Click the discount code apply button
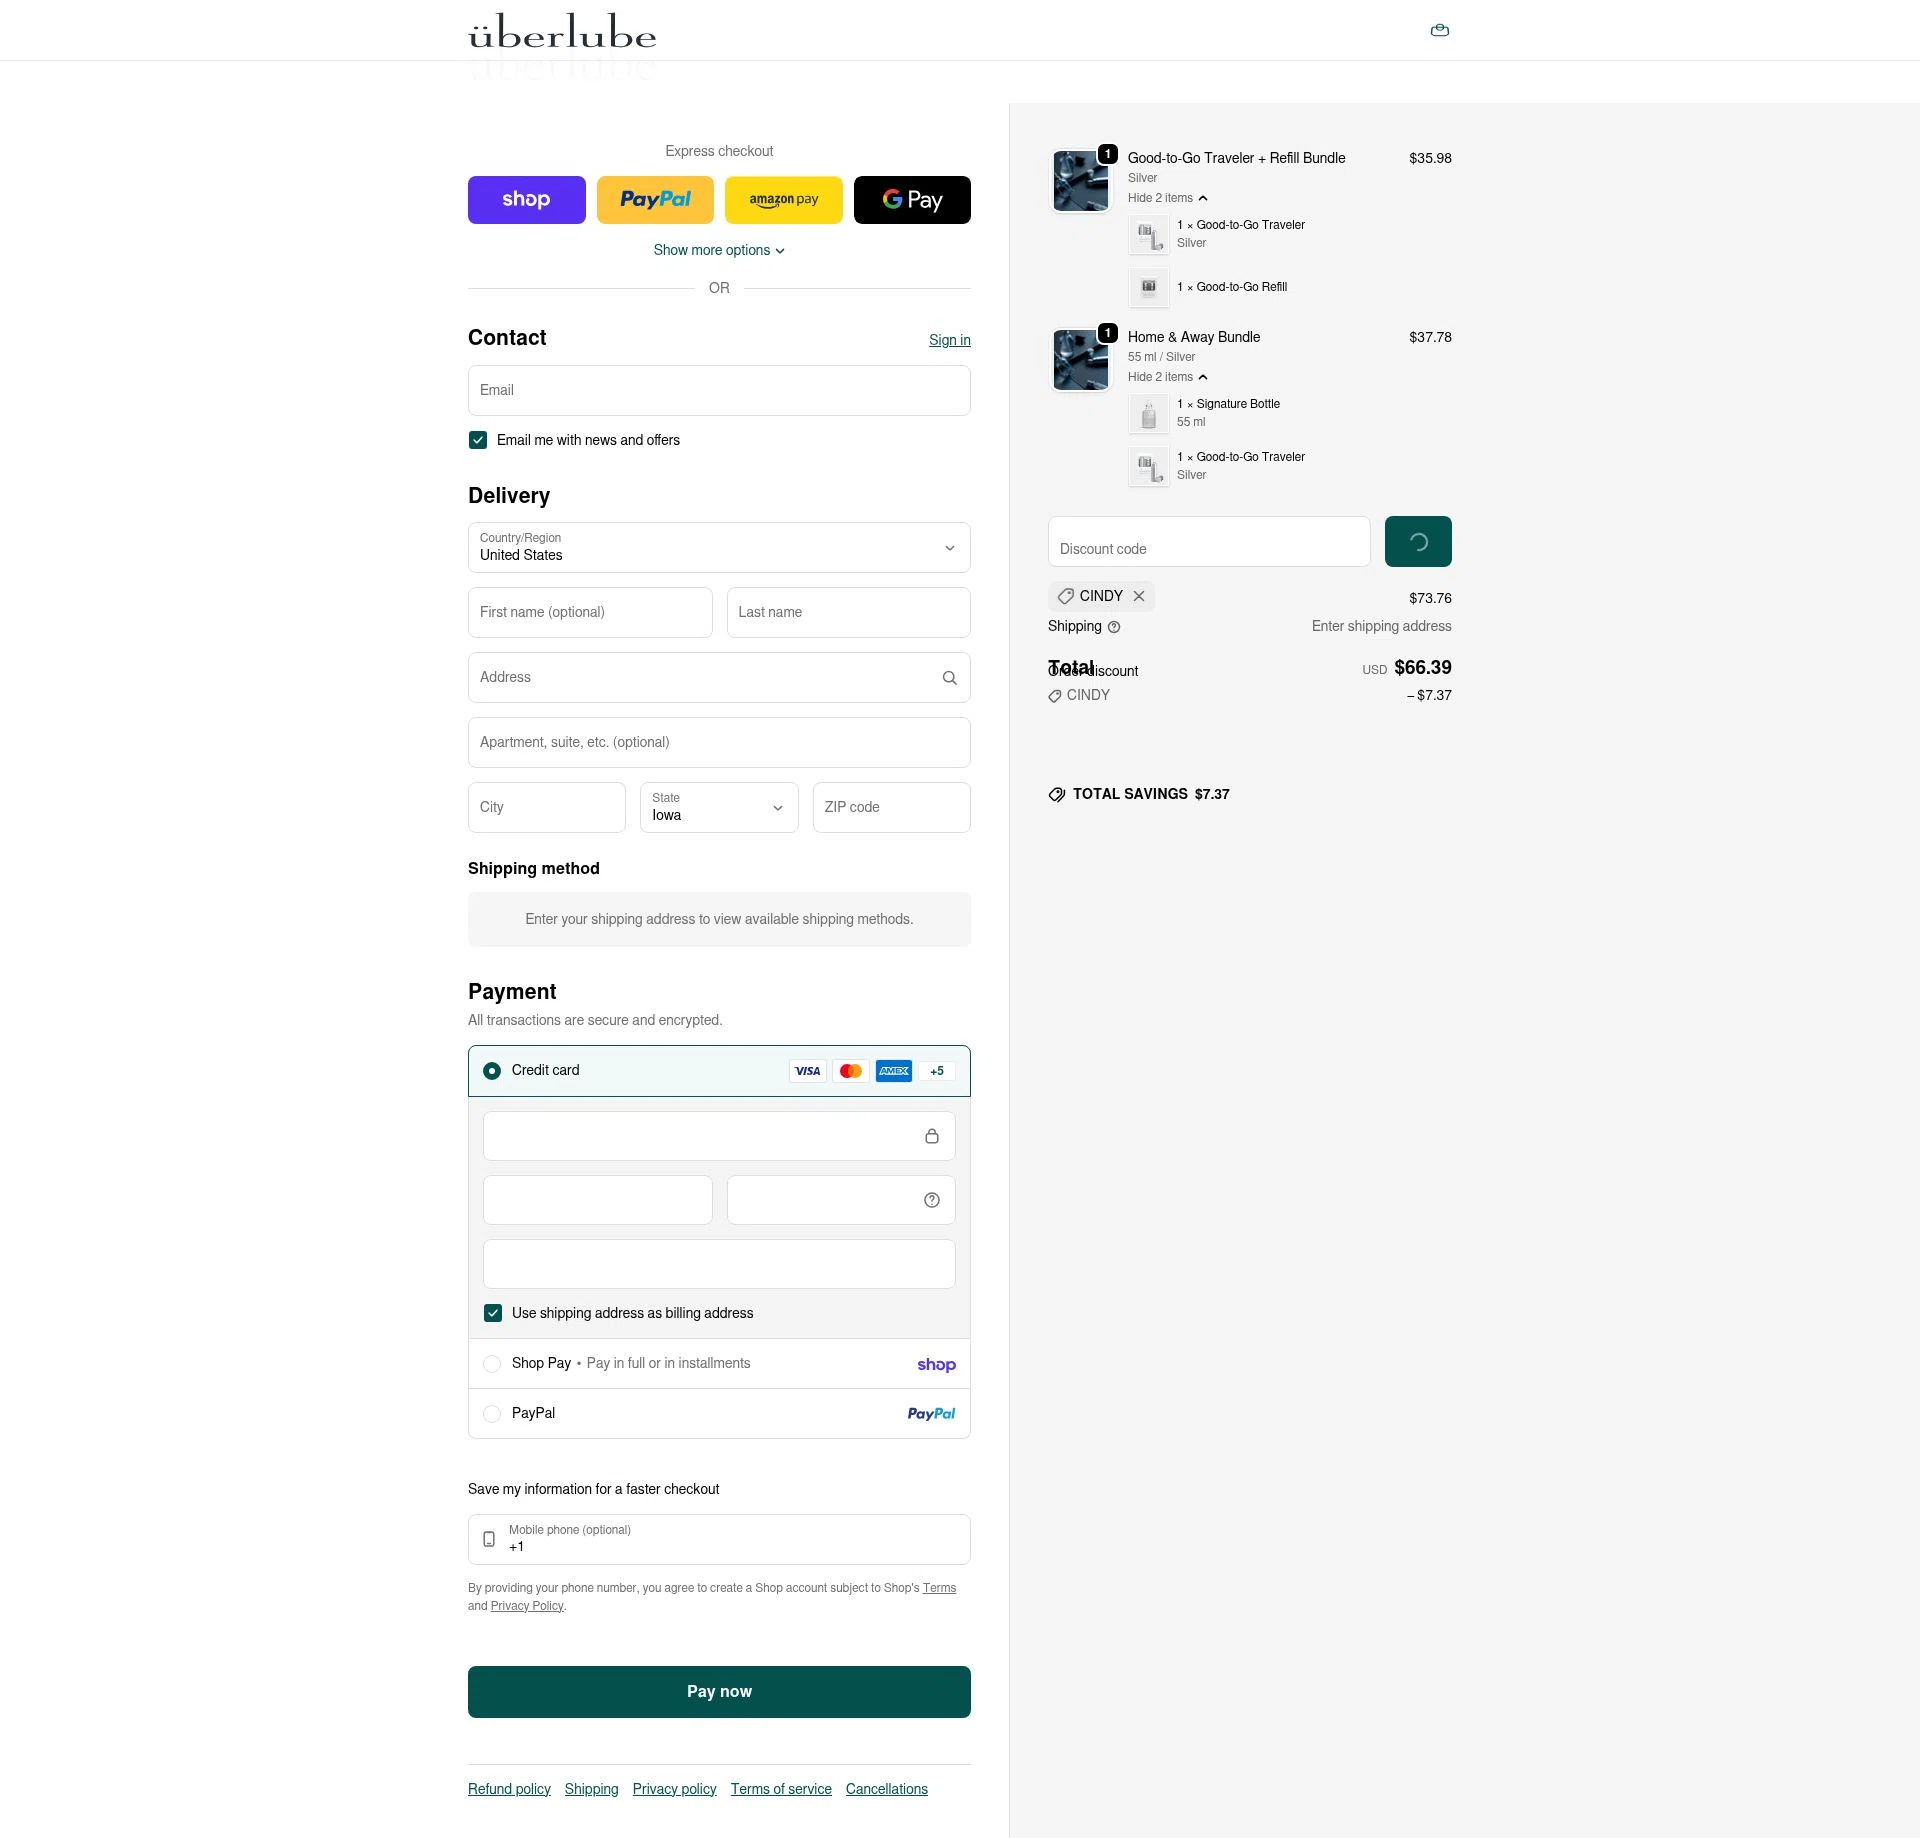Viewport: 1920px width, 1838px height. tap(1417, 541)
